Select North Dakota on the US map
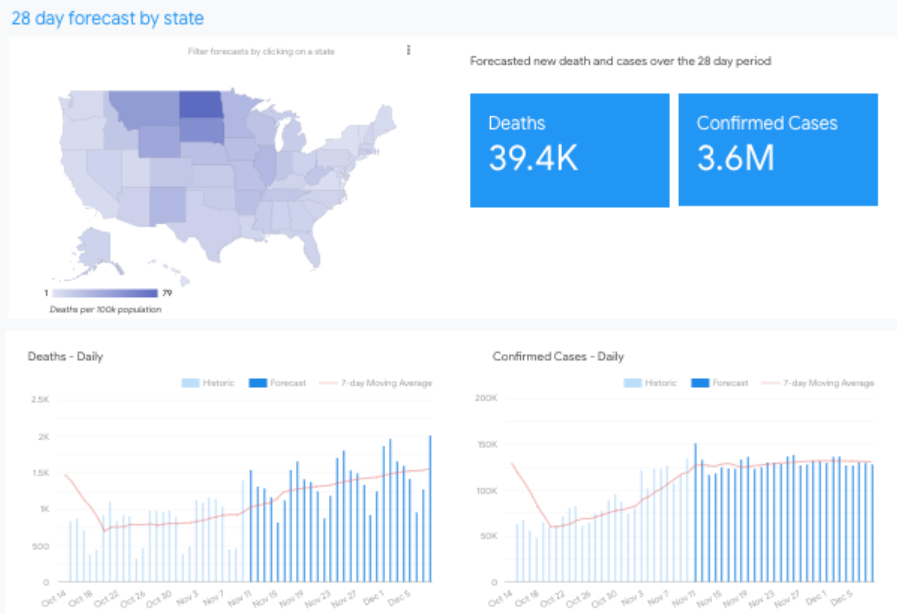 [201, 105]
